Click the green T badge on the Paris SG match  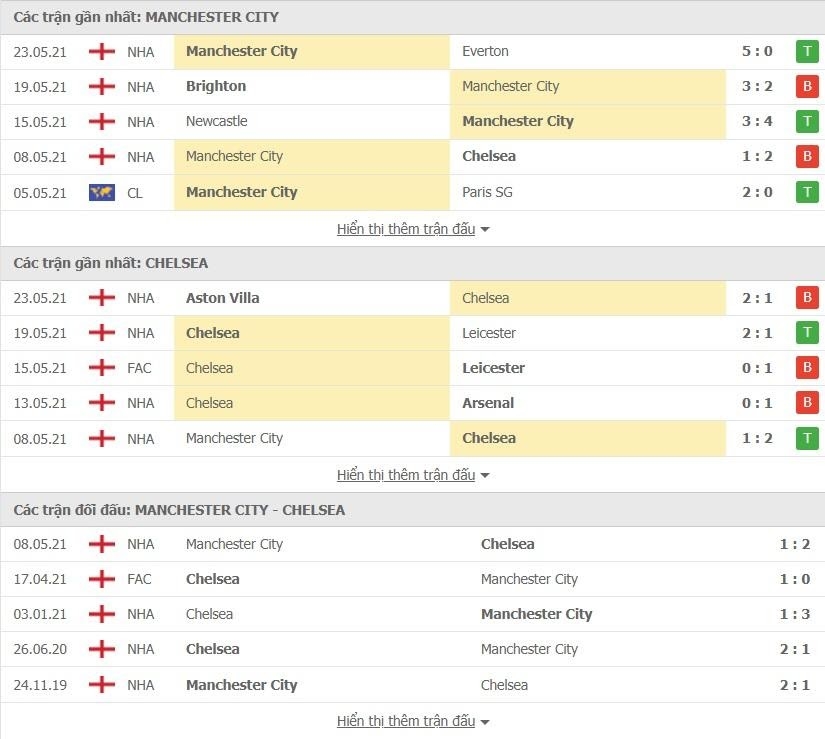click(x=806, y=192)
